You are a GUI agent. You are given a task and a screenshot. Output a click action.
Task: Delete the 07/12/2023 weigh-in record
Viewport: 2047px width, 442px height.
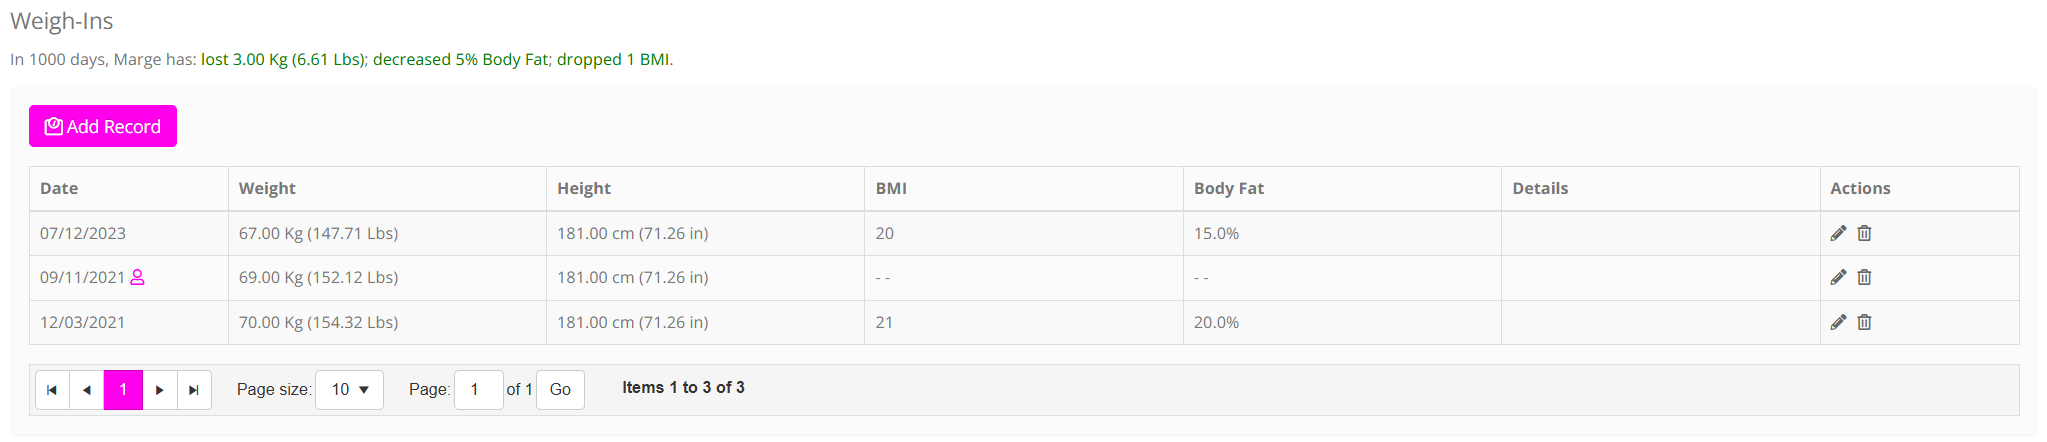pos(1864,233)
